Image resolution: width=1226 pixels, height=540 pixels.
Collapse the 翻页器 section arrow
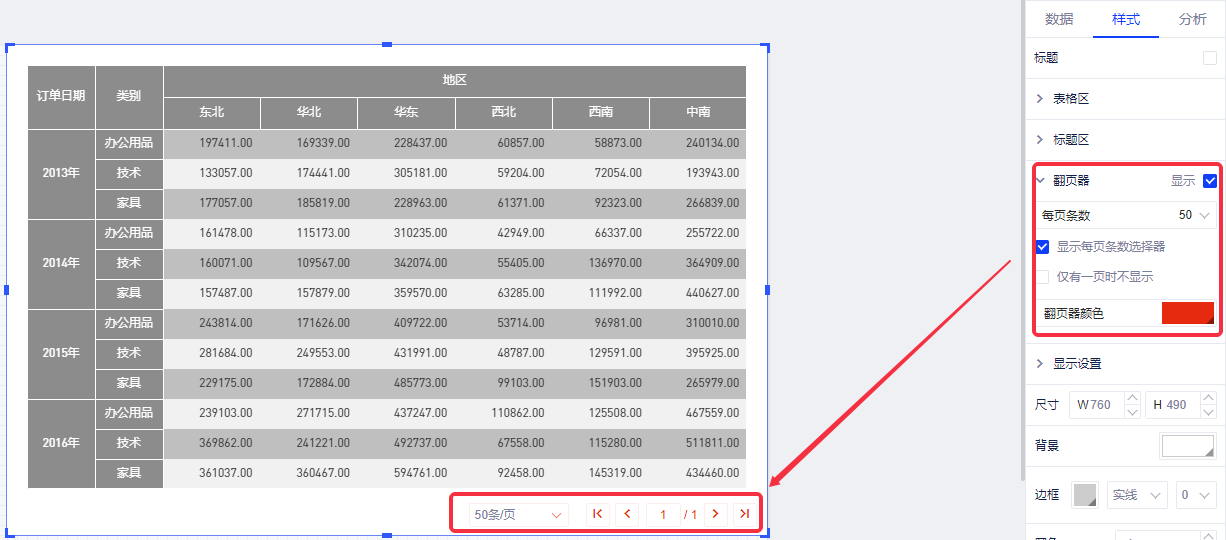click(x=1040, y=181)
